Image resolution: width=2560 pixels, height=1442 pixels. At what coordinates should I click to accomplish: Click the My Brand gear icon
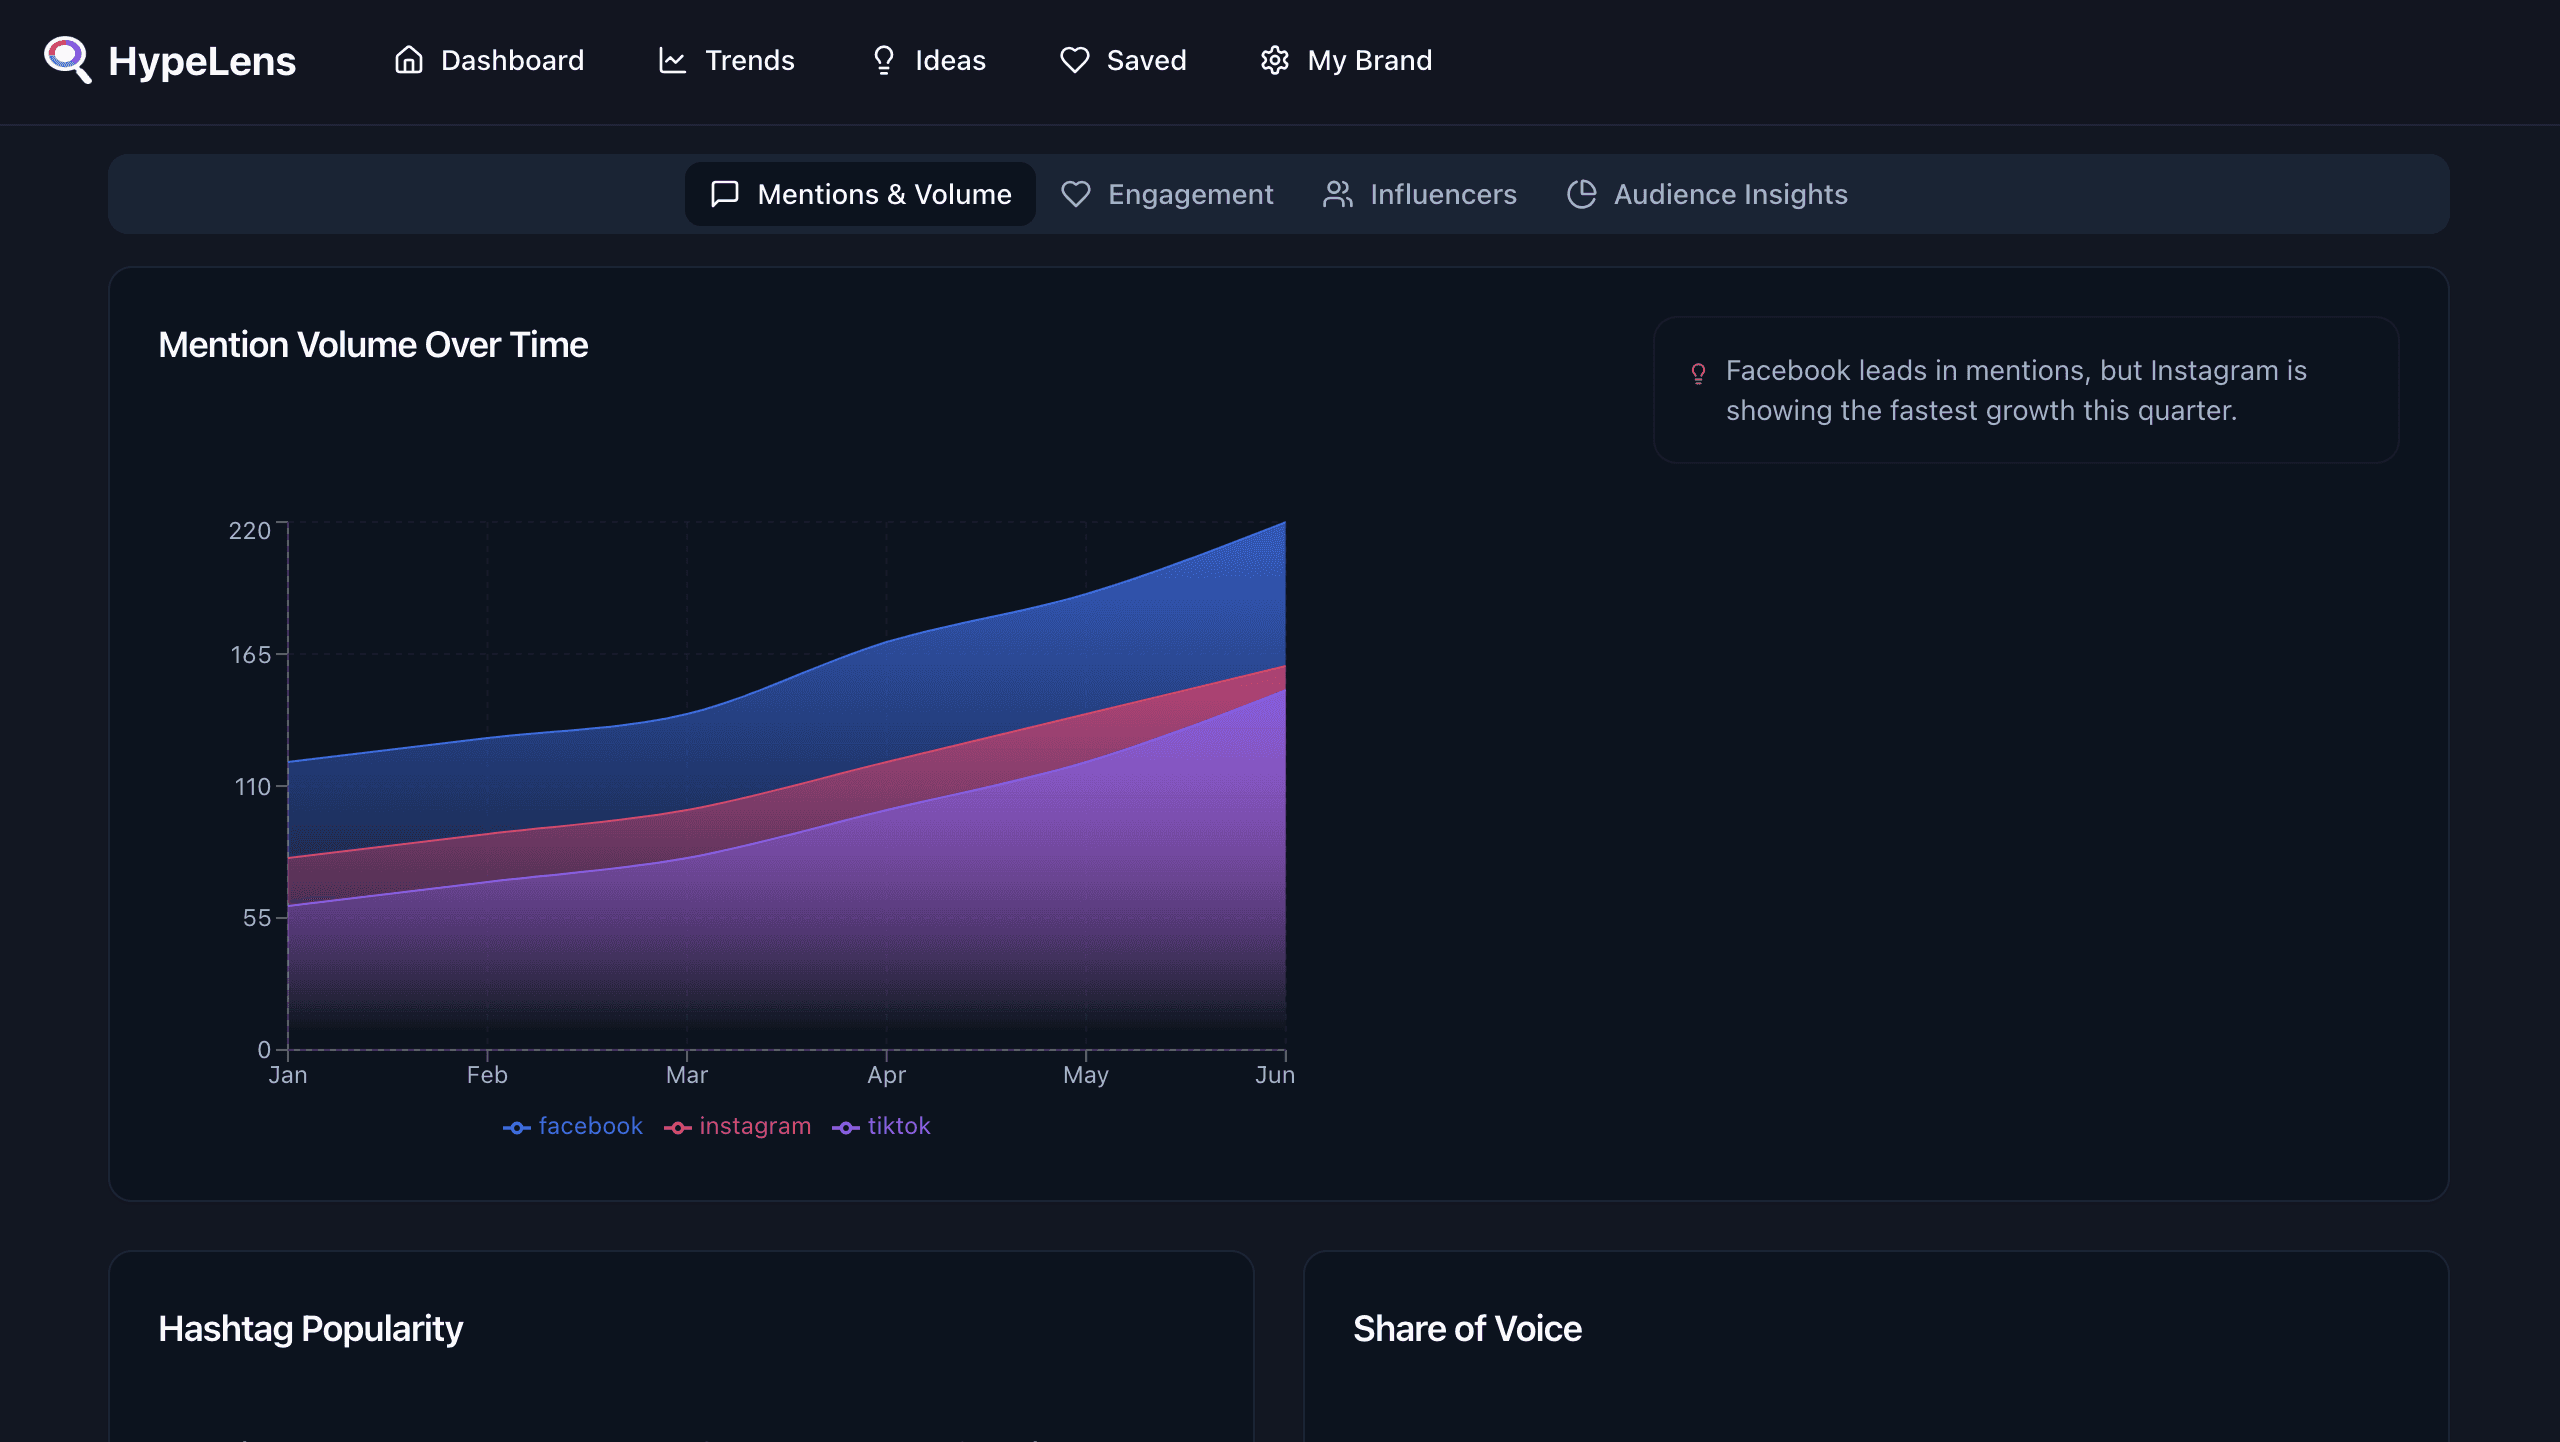click(1274, 60)
